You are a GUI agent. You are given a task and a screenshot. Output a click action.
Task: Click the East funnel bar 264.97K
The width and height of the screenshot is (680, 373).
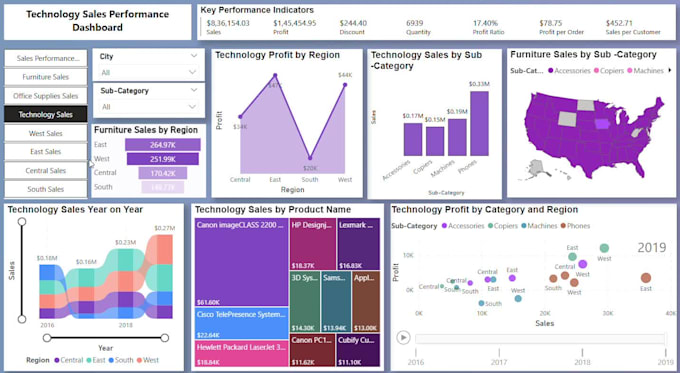[x=163, y=145]
